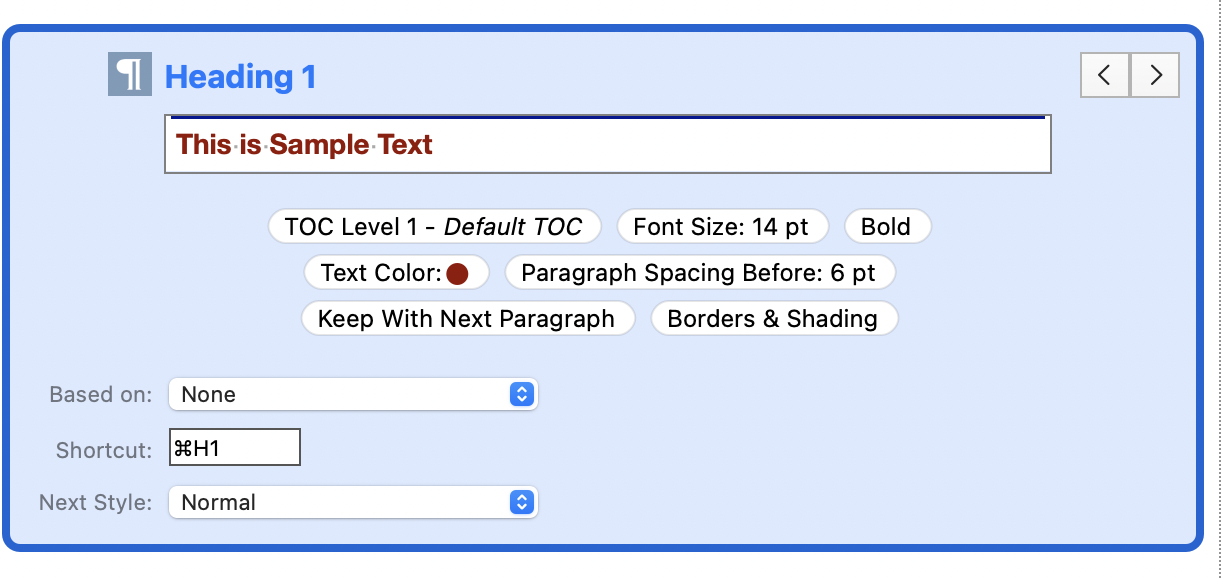This screenshot has width=1224, height=580.
Task: Click the Heading 1 style title
Action: click(x=240, y=76)
